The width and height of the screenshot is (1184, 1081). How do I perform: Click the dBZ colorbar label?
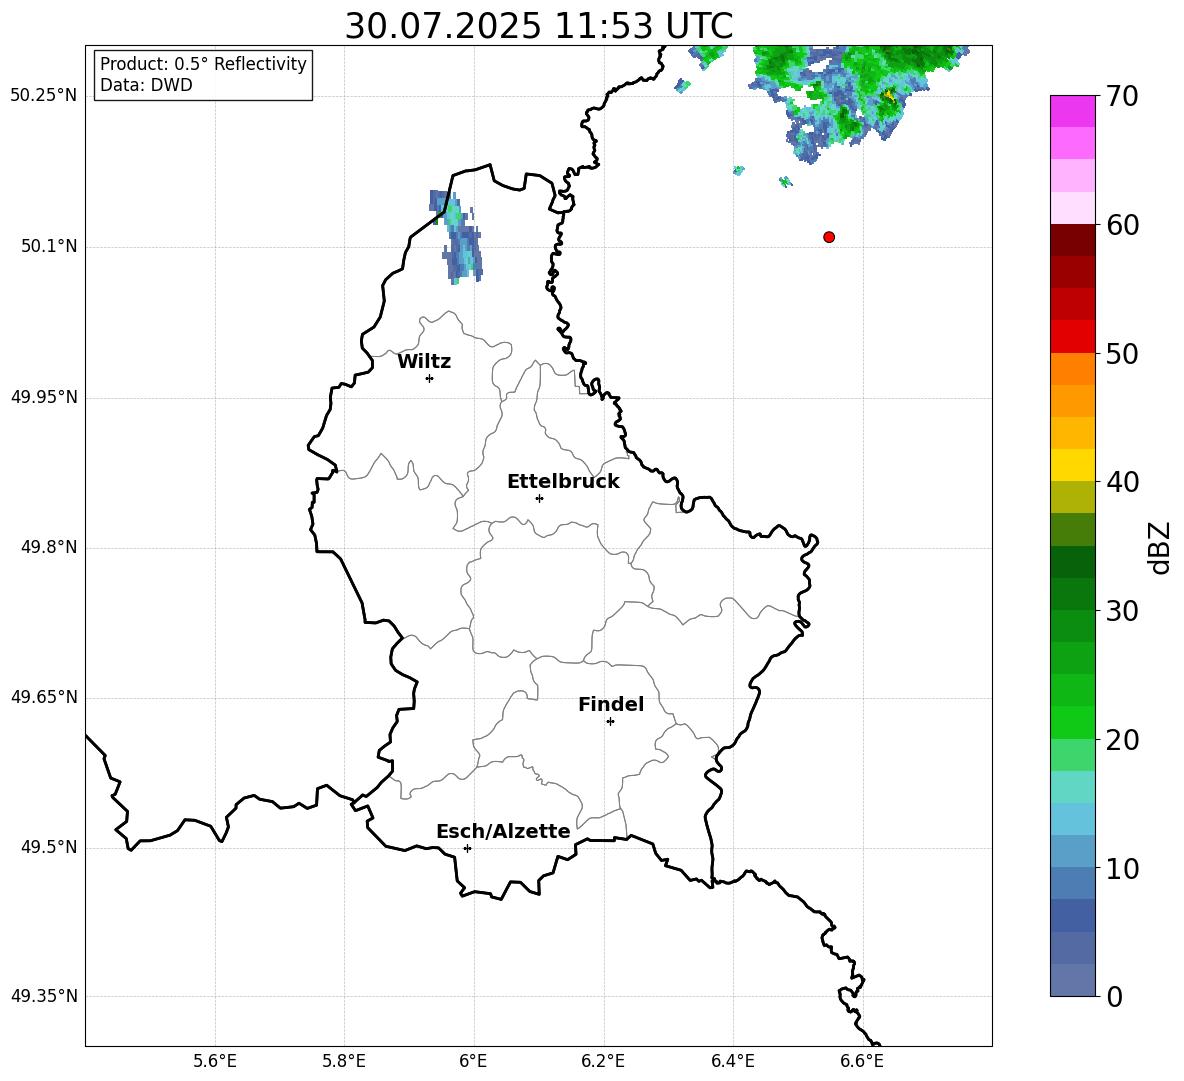1160,547
